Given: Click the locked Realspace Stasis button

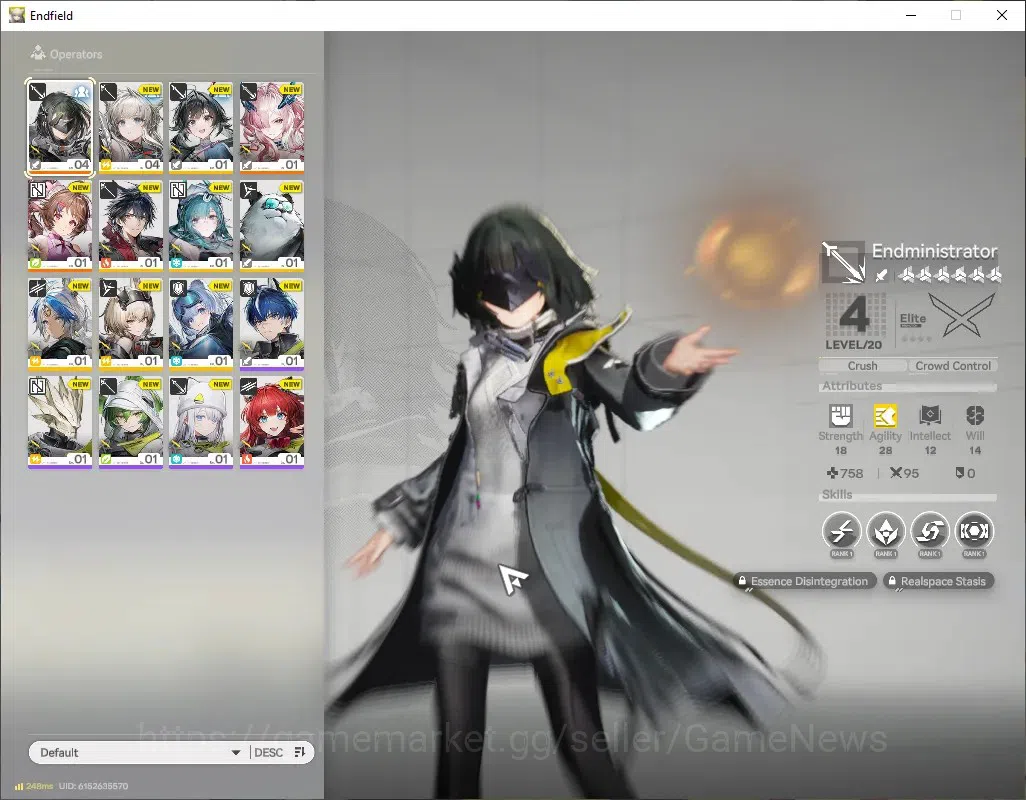Looking at the screenshot, I should coord(938,581).
